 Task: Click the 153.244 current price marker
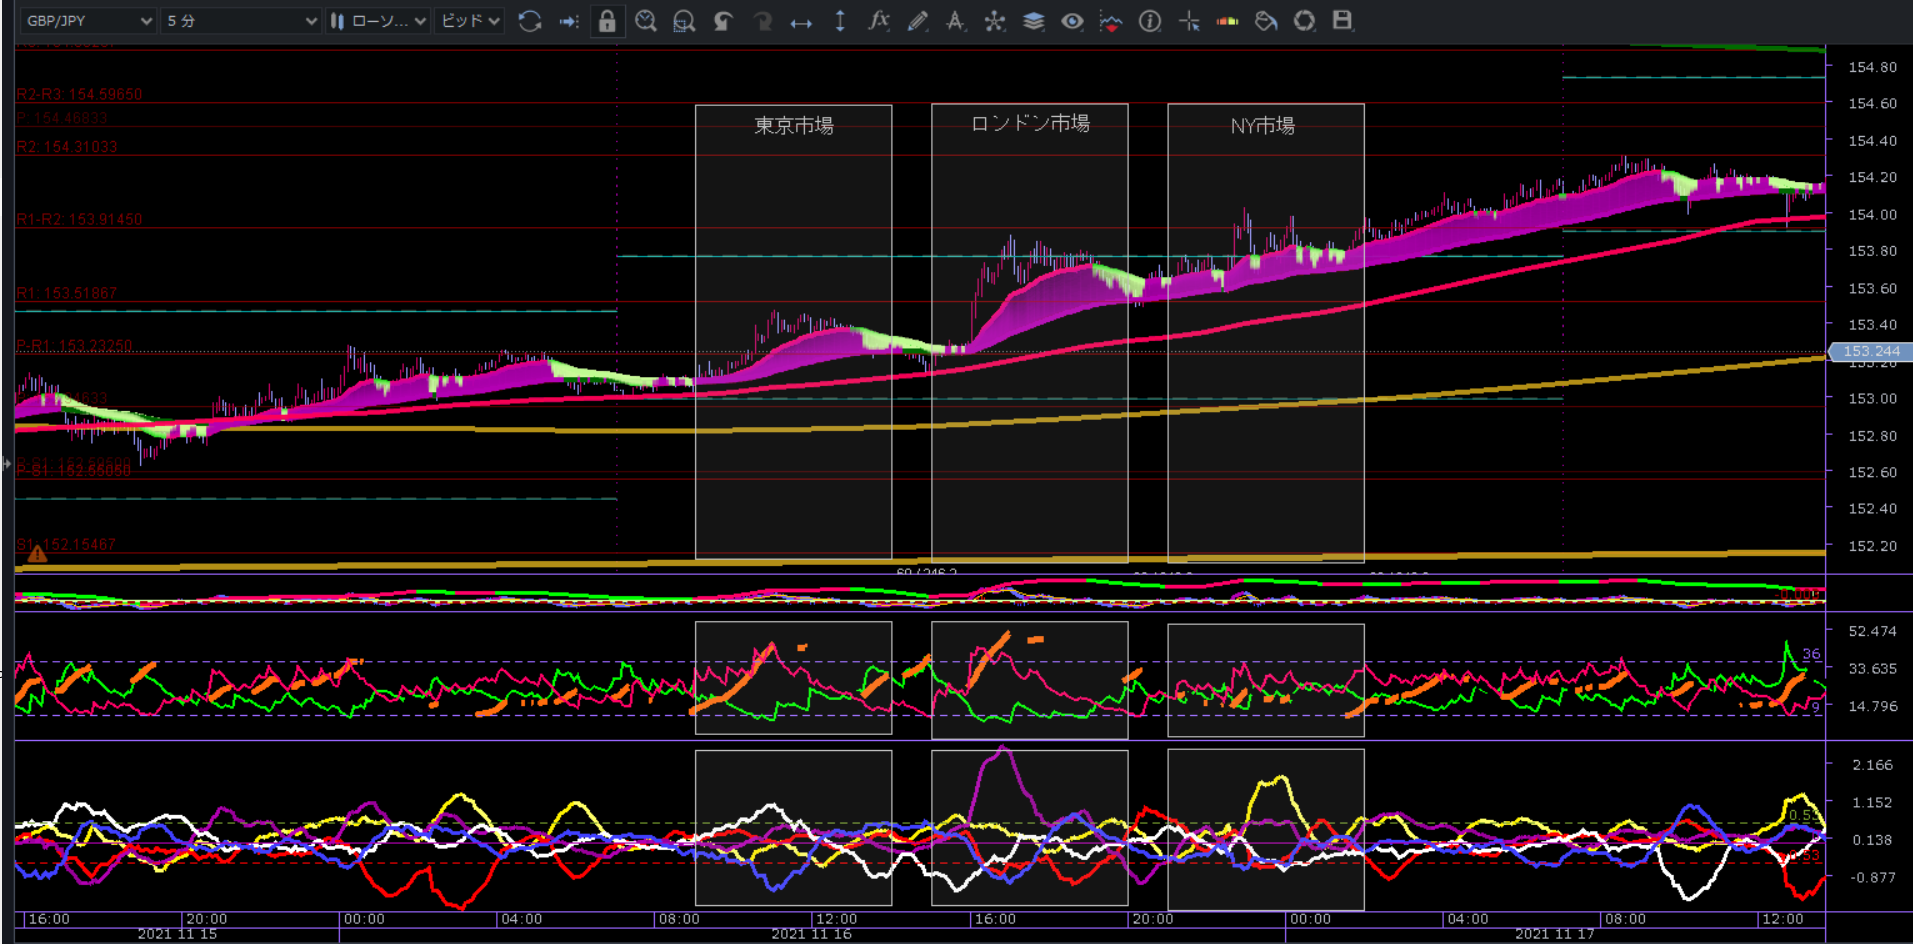[x=1870, y=351]
